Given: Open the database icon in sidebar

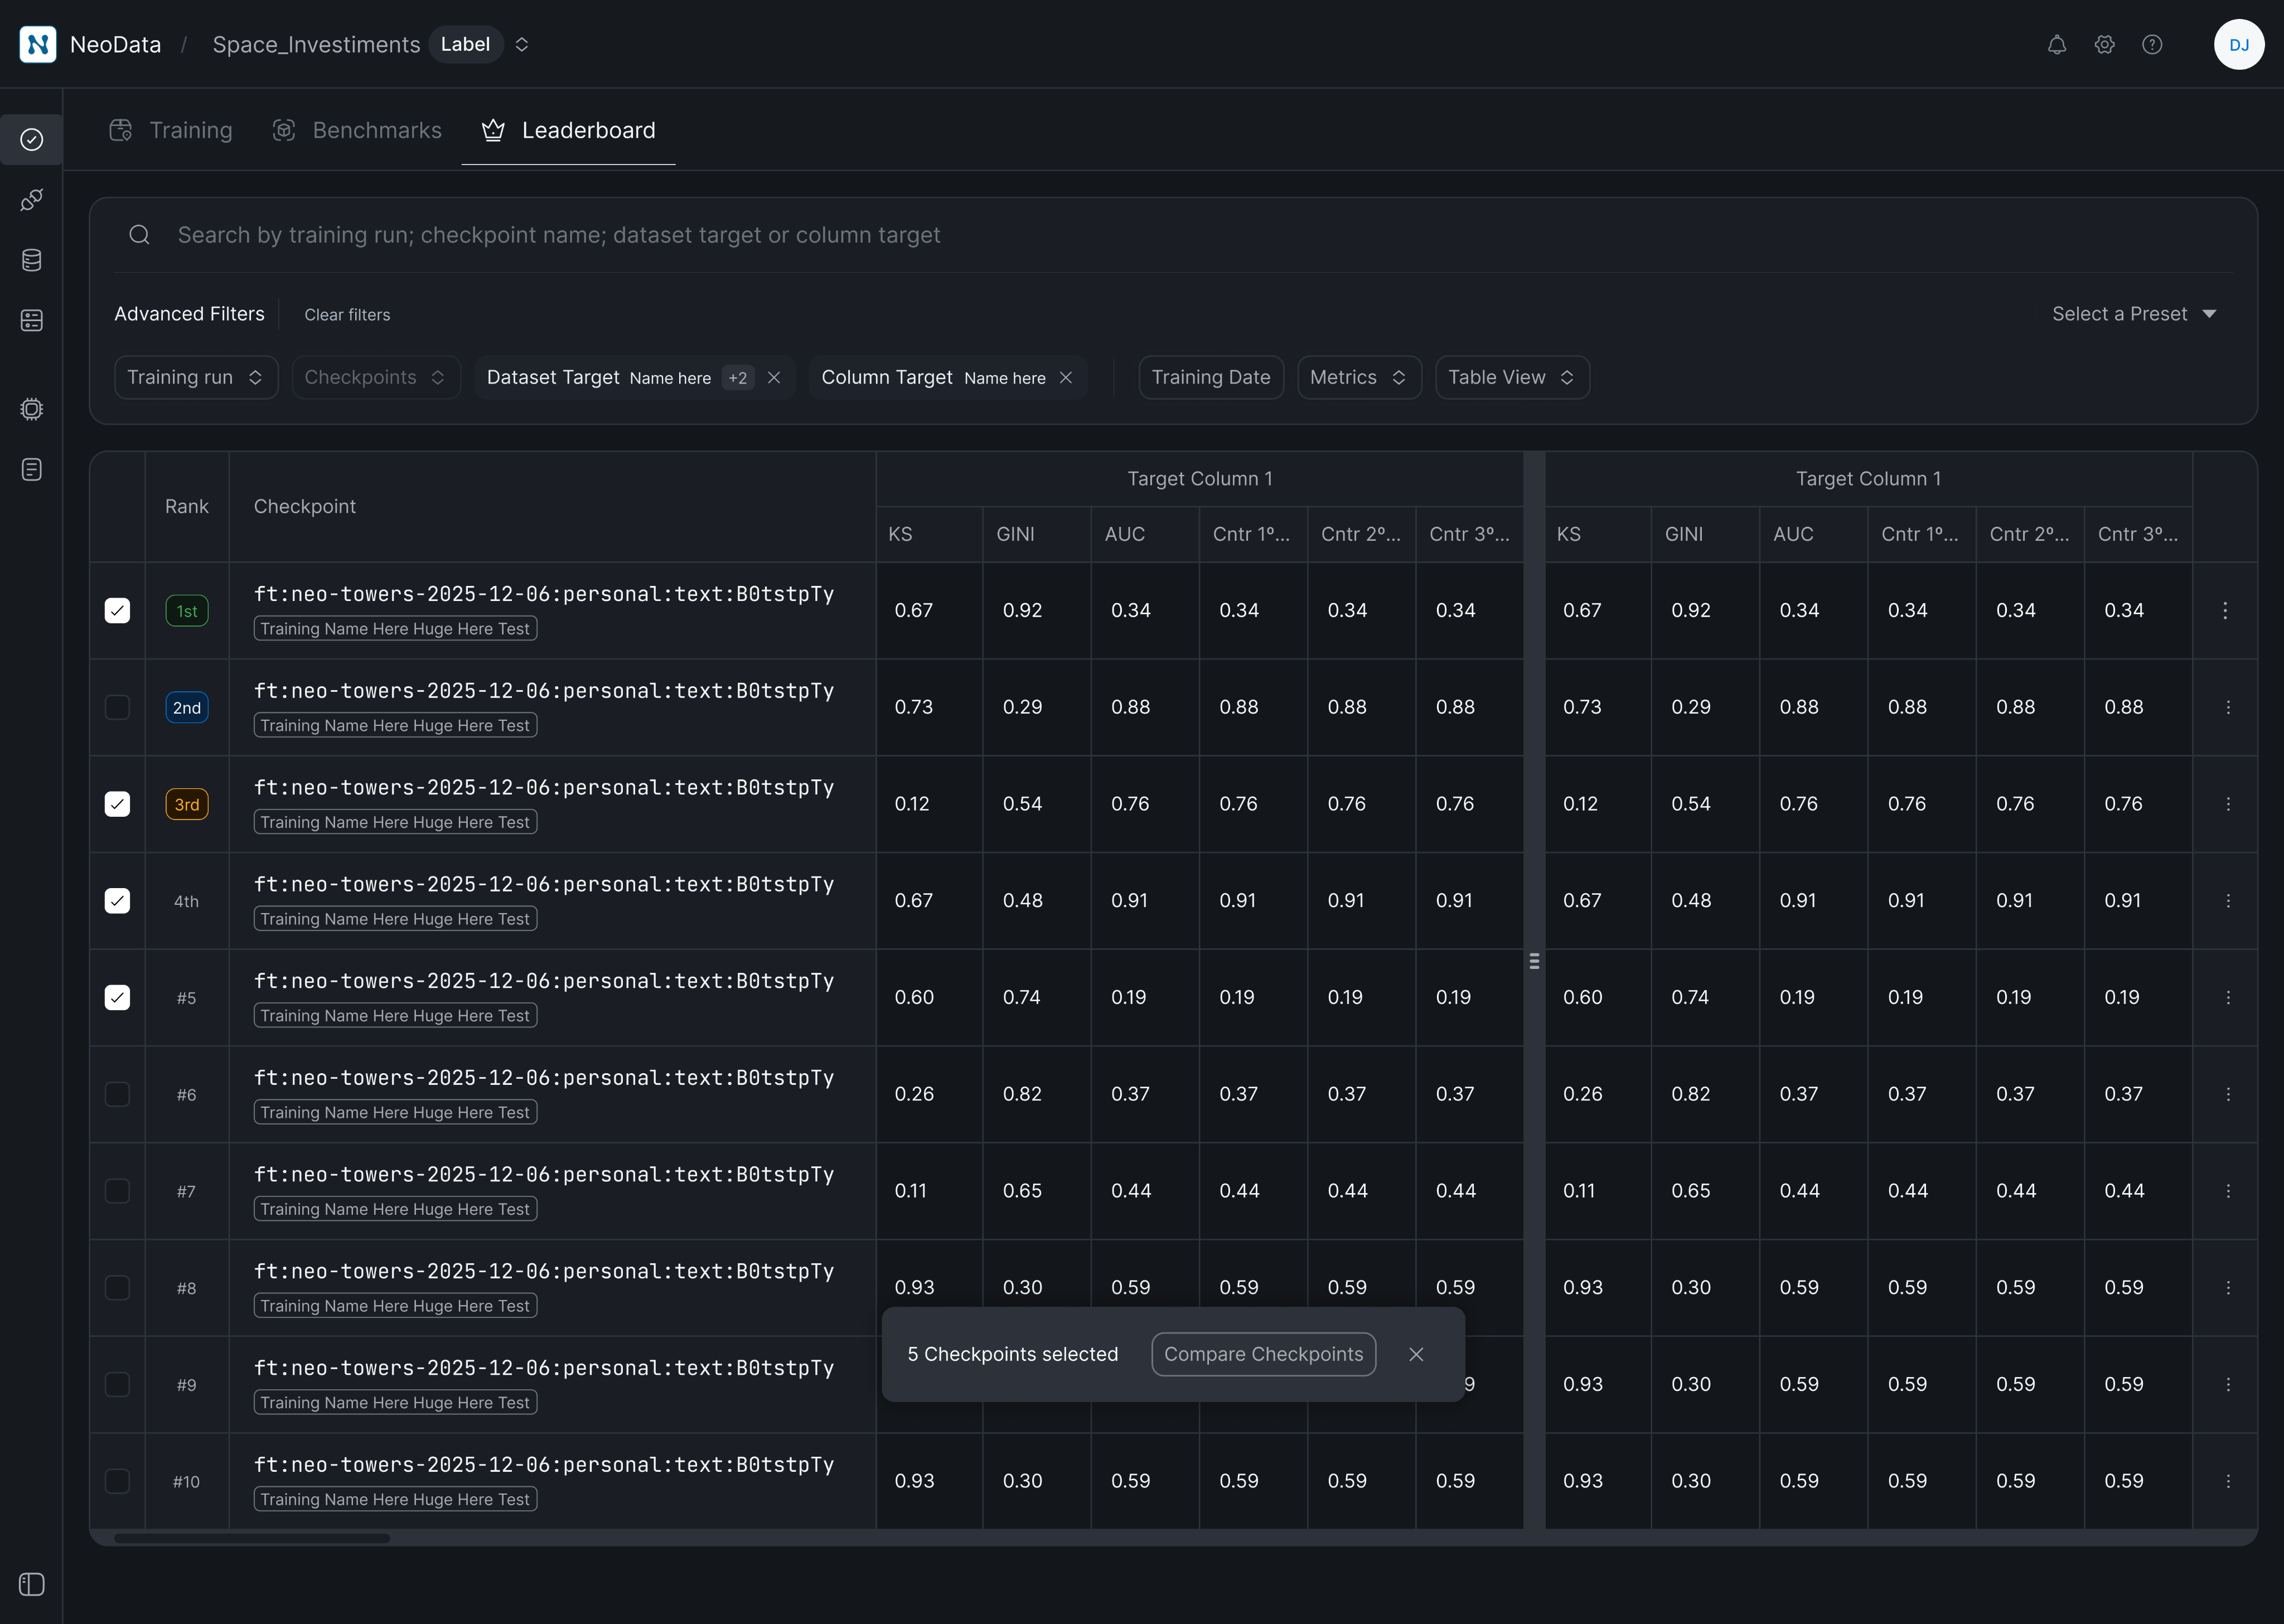Looking at the screenshot, I should click(32, 260).
